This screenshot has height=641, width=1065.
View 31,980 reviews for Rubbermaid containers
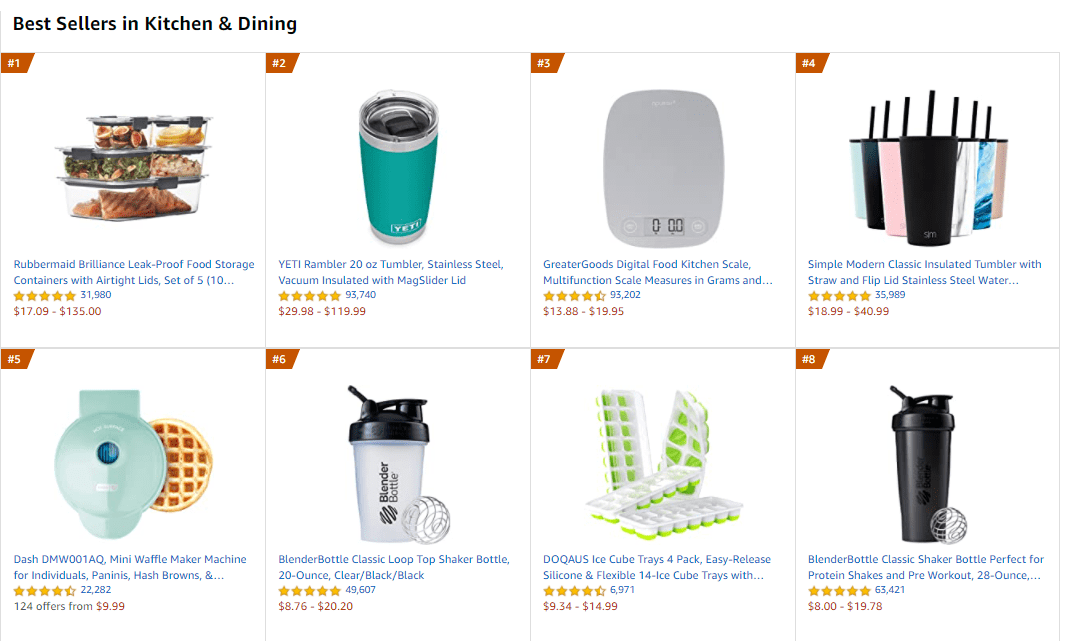(96, 295)
